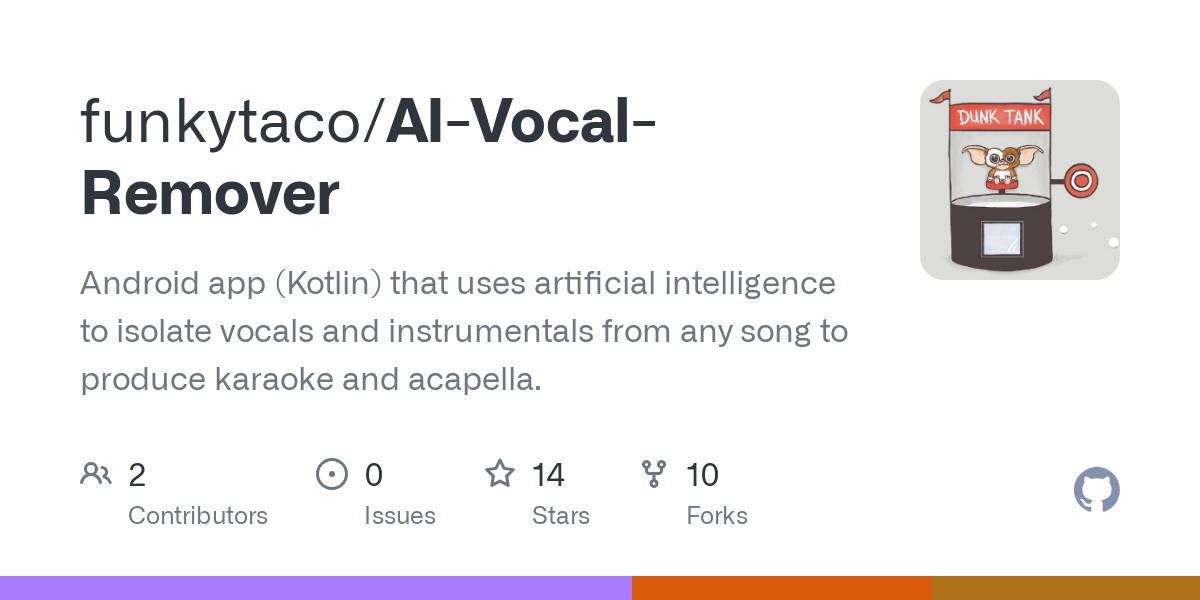Click the orange language bar segment
Viewport: 1200px width, 600px height.
point(782,588)
